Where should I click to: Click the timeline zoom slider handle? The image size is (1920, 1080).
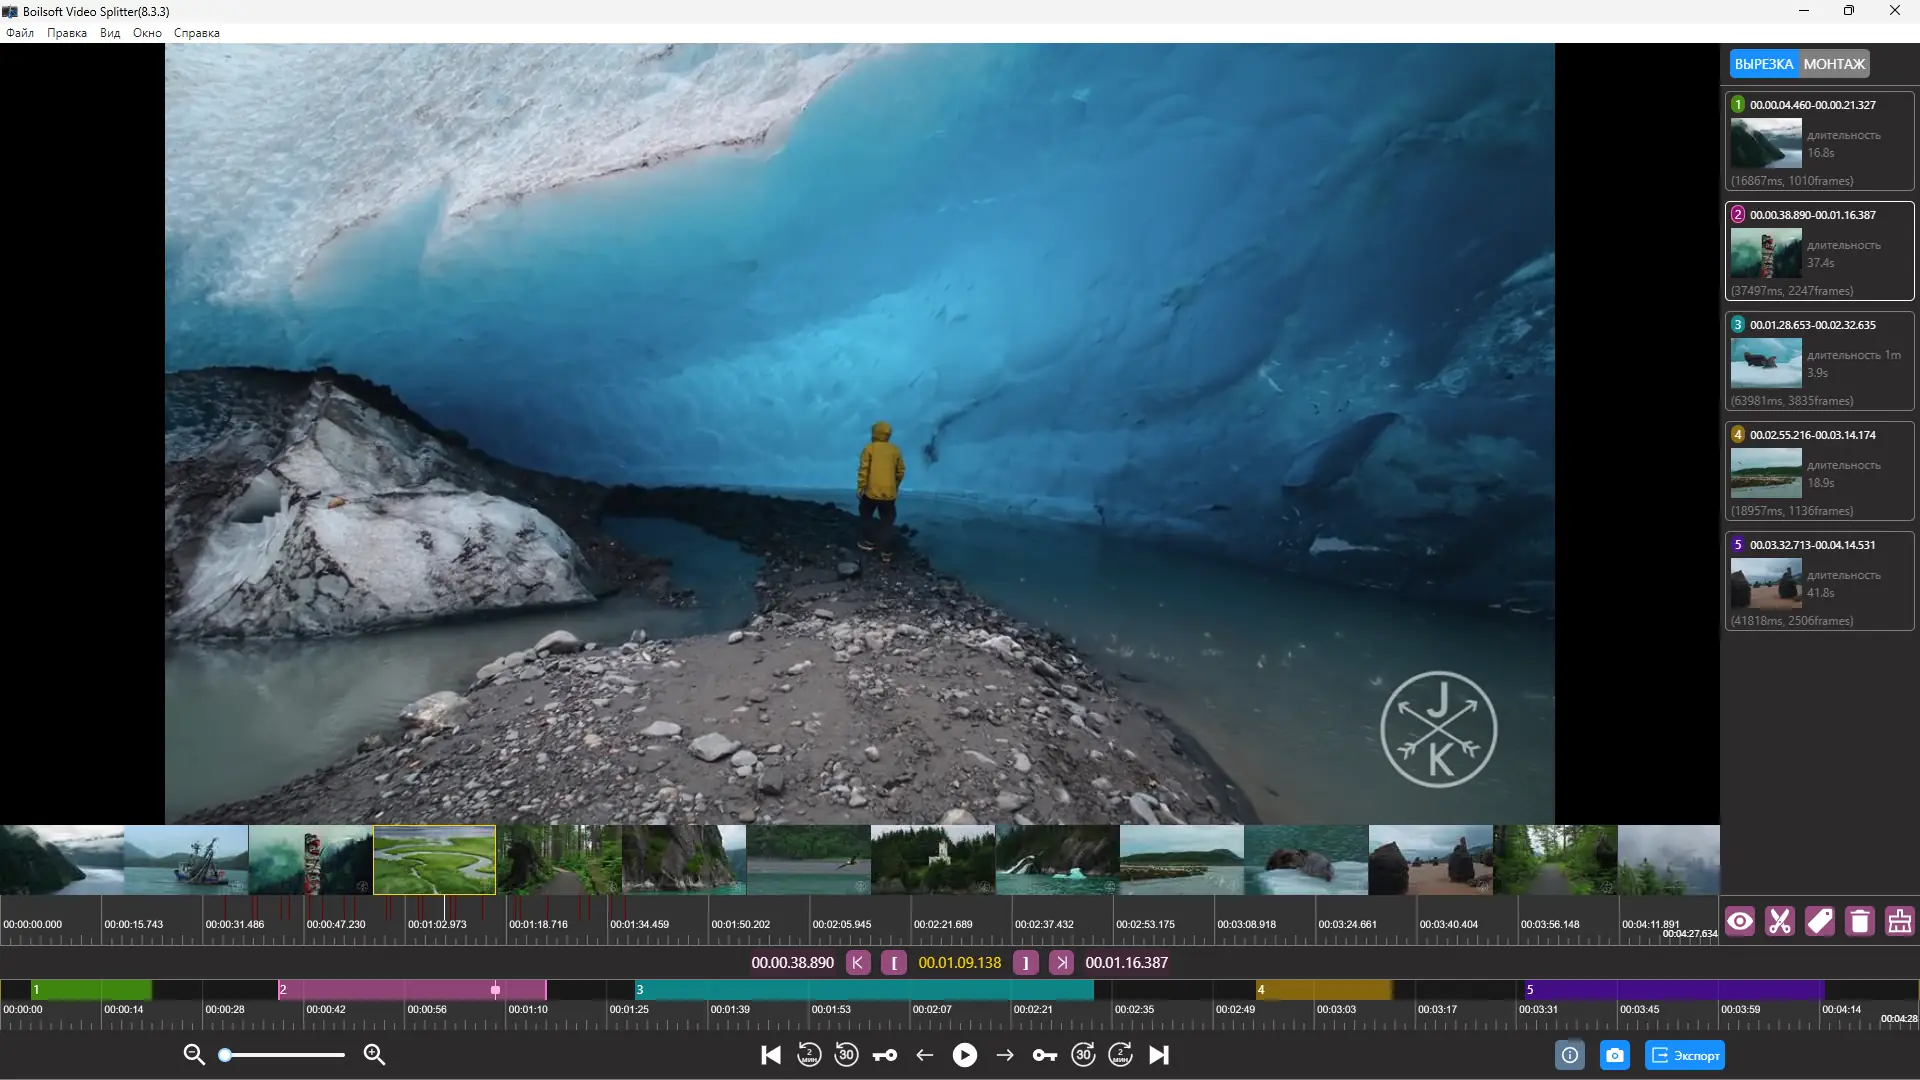pos(226,1054)
